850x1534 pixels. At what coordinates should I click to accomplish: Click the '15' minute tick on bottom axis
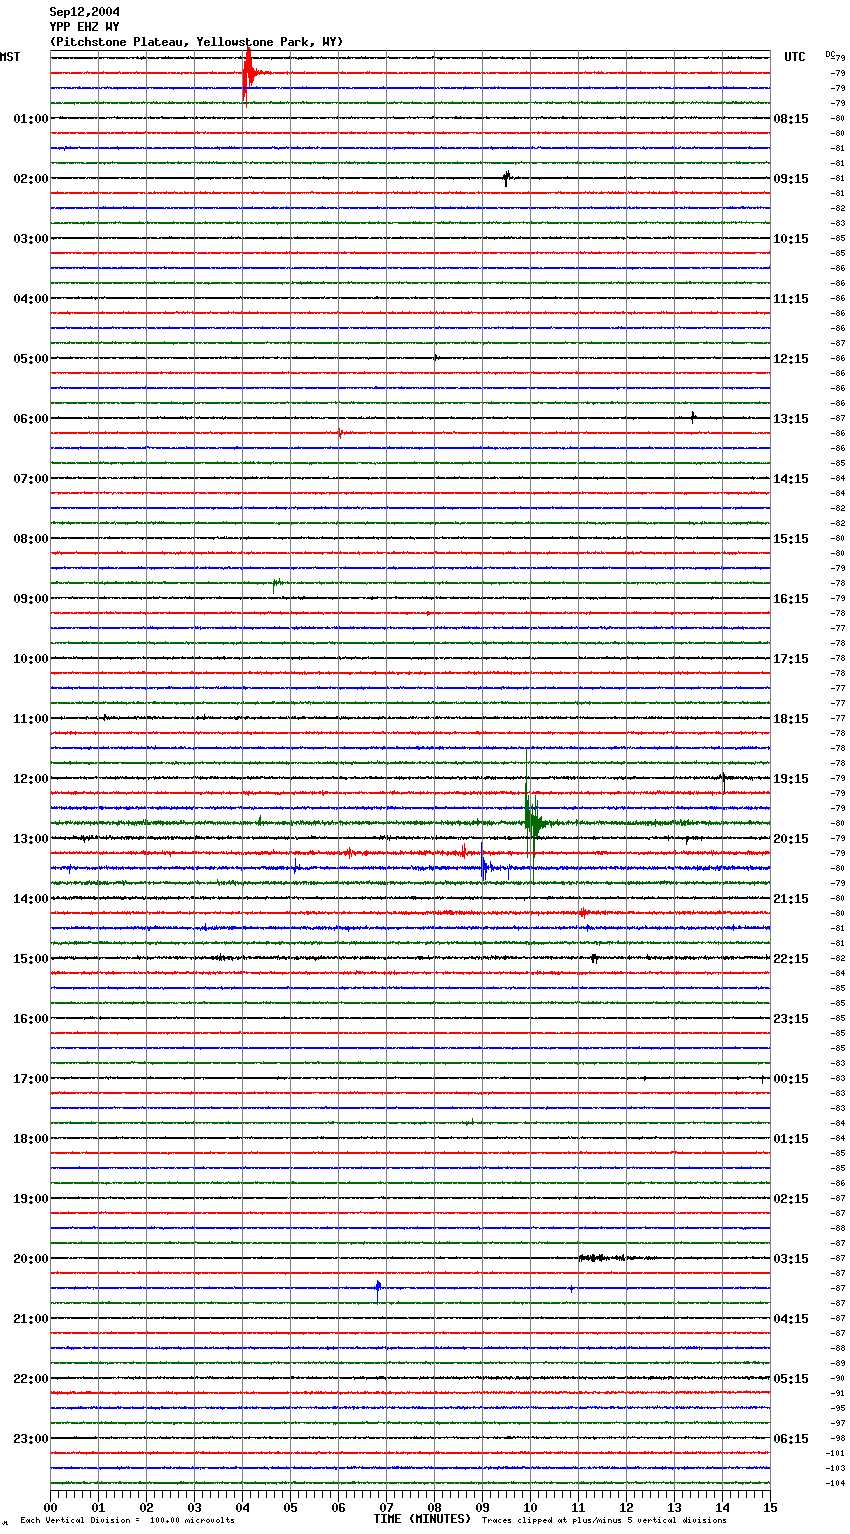tap(770, 1507)
